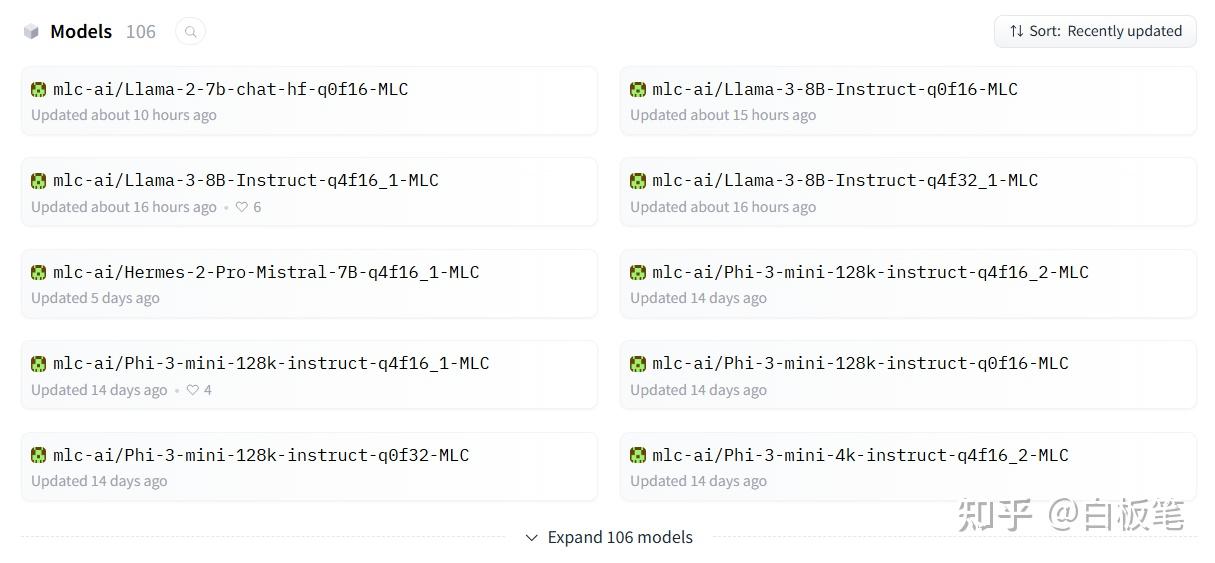Click avatar icon beside Phi-3-mini-4k-instruct-q4f16_2-MLC
The height and width of the screenshot is (563, 1215).
[x=638, y=455]
